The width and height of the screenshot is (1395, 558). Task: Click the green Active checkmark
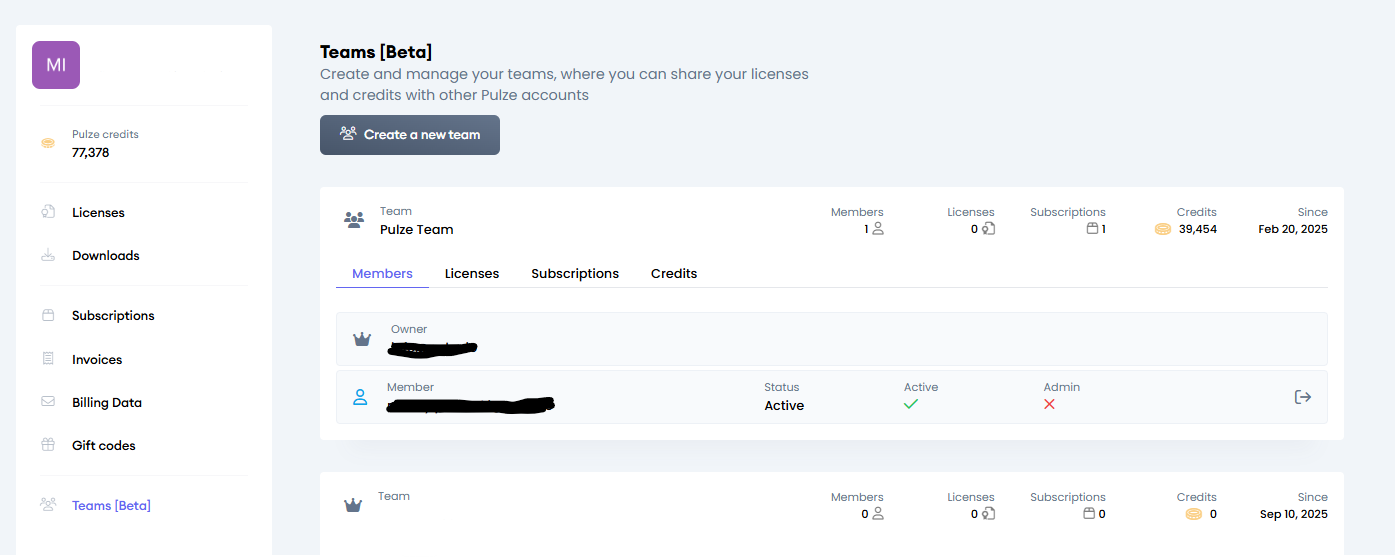pyautogui.click(x=910, y=404)
